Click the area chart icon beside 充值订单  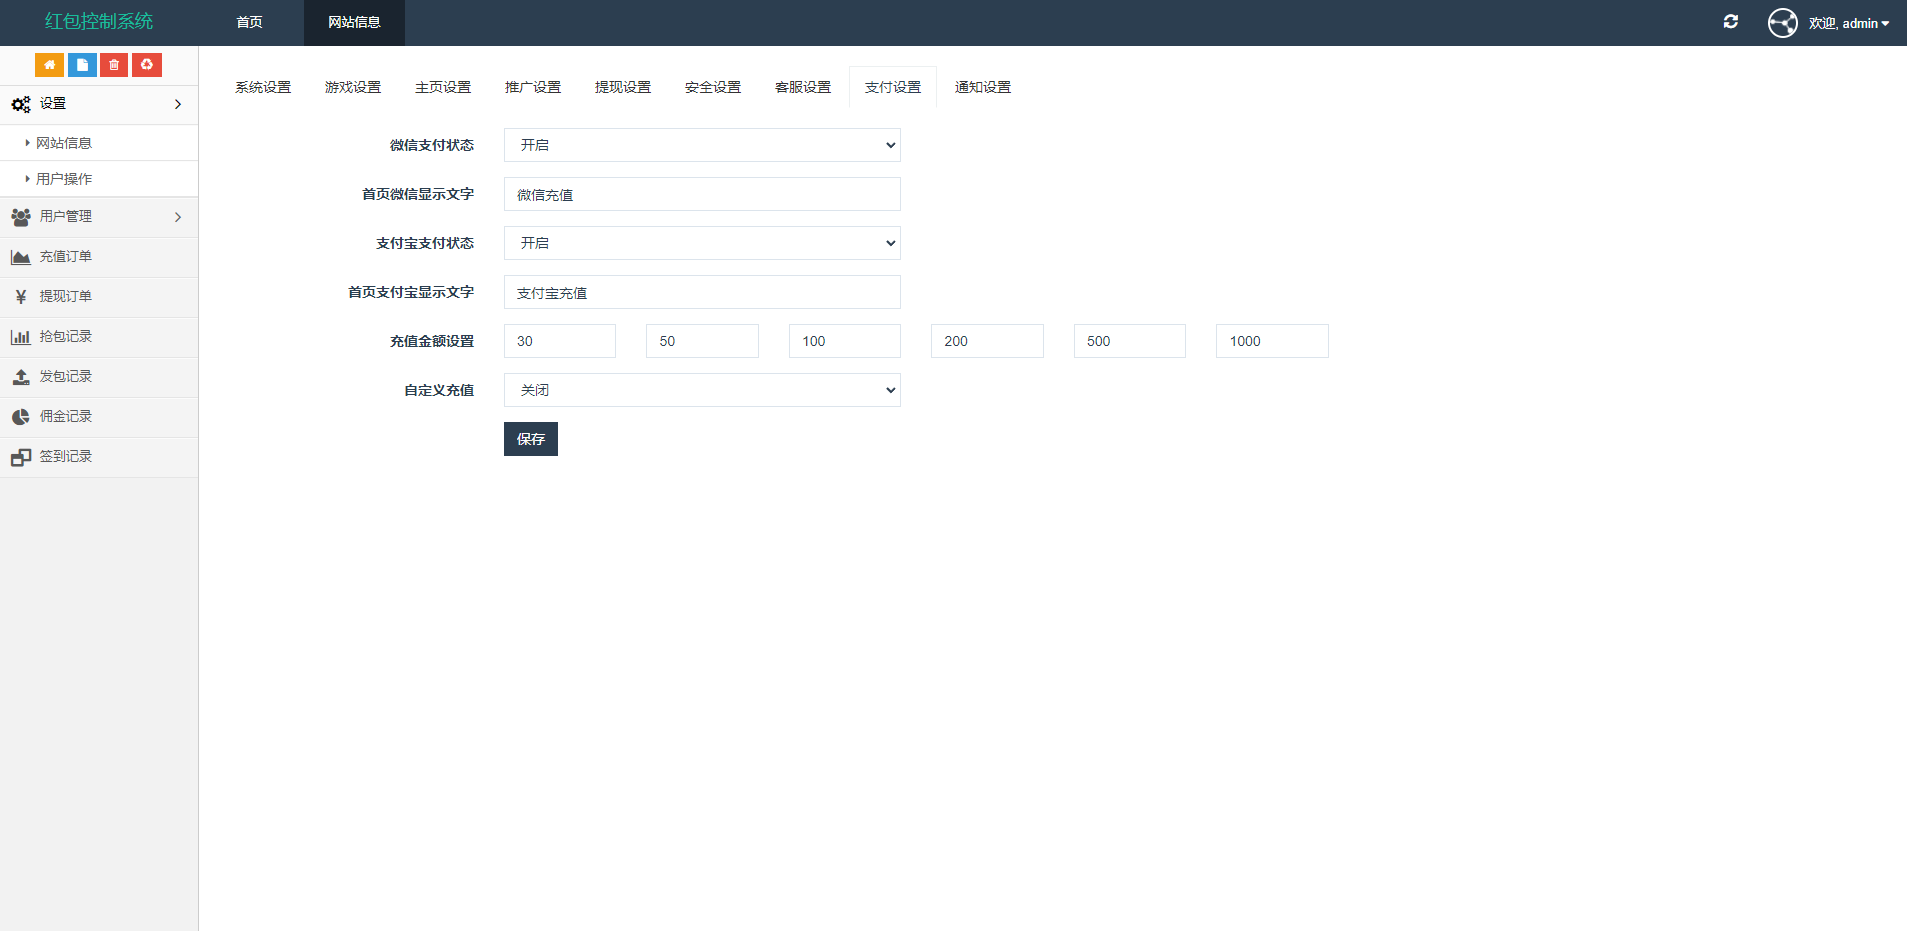[x=21, y=257]
